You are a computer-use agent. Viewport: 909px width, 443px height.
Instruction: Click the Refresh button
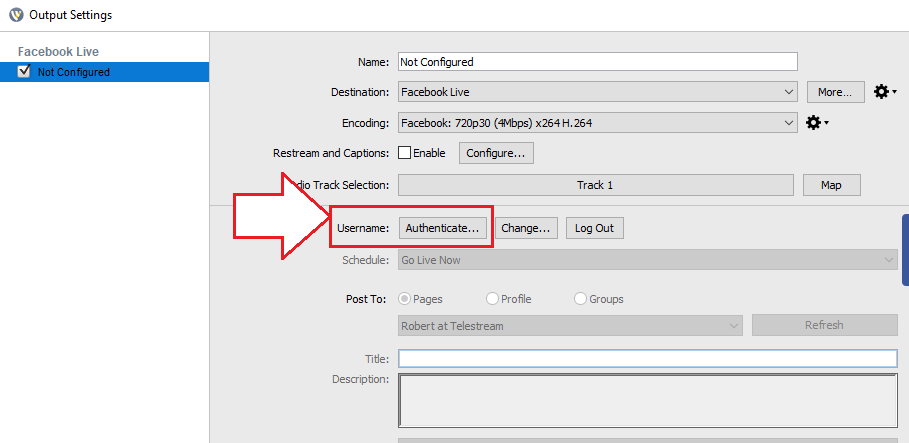tap(824, 325)
